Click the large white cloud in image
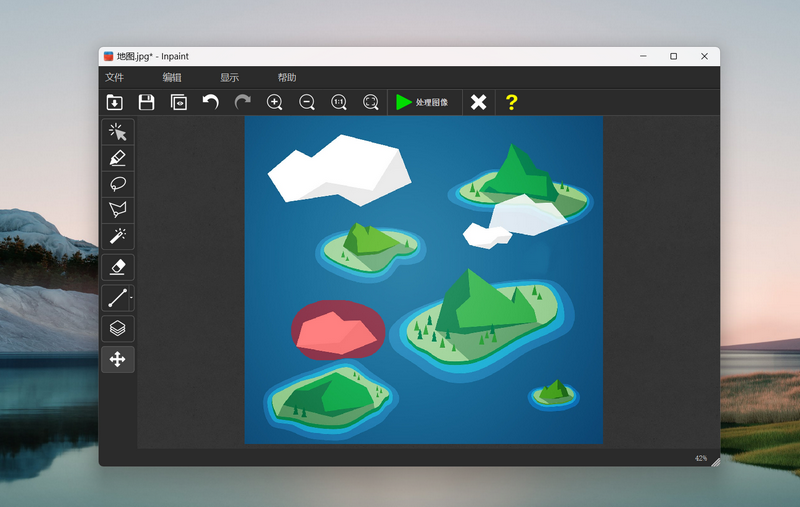Viewport: 800px width, 507px height. 339,169
